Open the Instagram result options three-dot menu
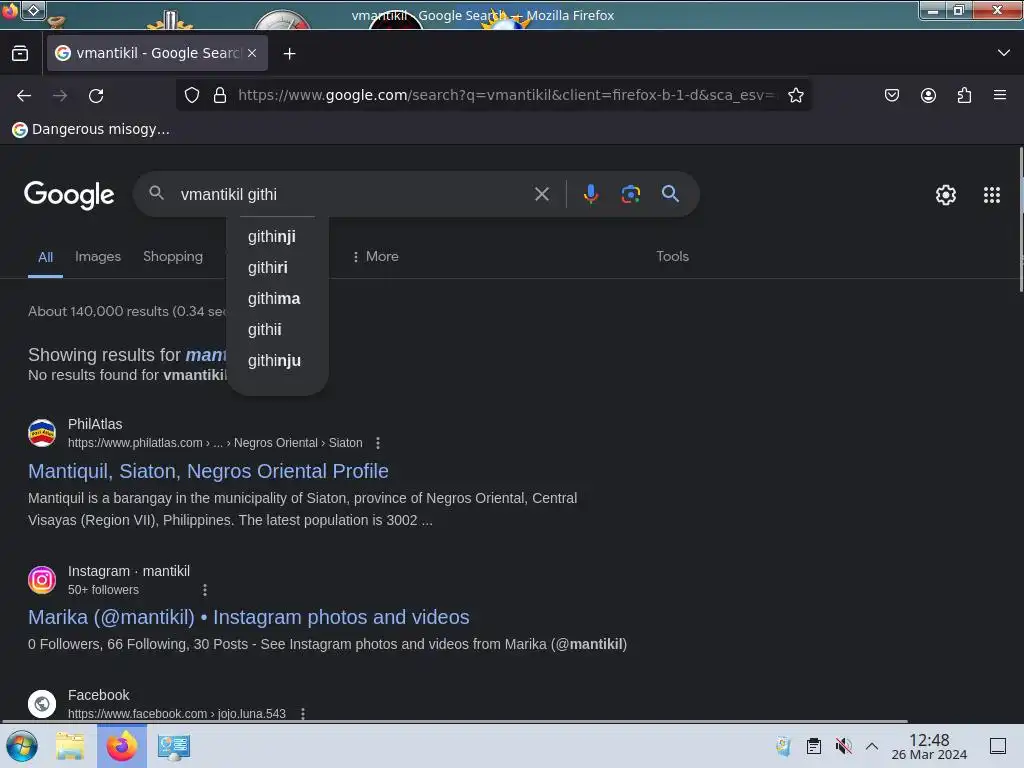This screenshot has width=1024, height=768. pyautogui.click(x=205, y=590)
